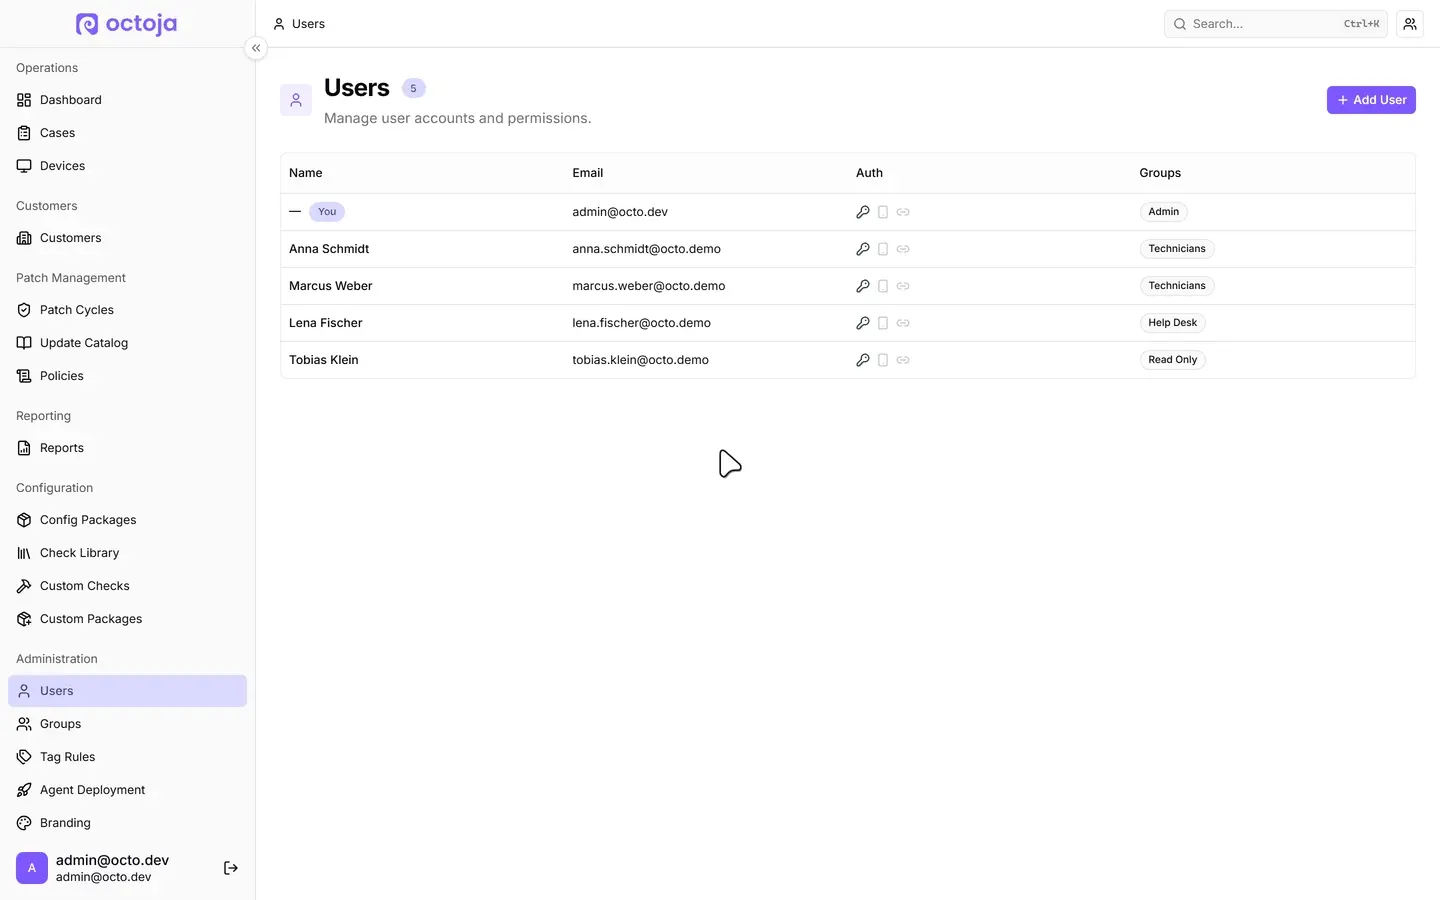Click the Customers building icon
This screenshot has width=1440, height=900.
[x=24, y=238]
